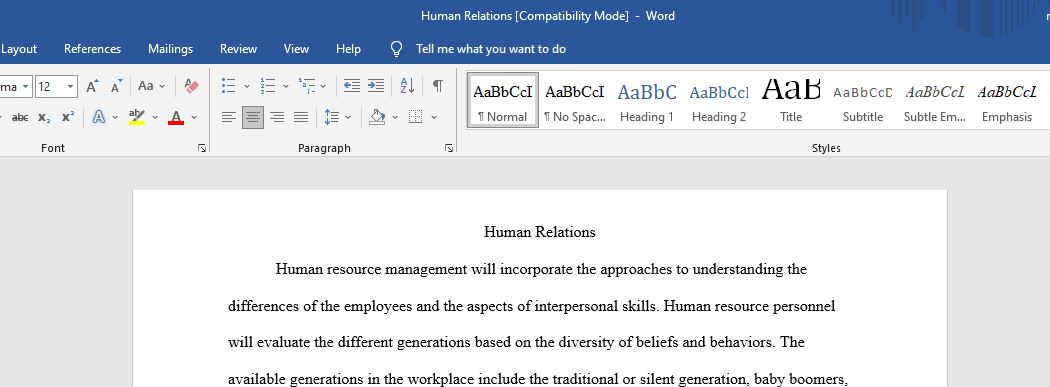The image size is (1050, 387).
Task: Toggle strikethrough formatting
Action: [x=20, y=117]
